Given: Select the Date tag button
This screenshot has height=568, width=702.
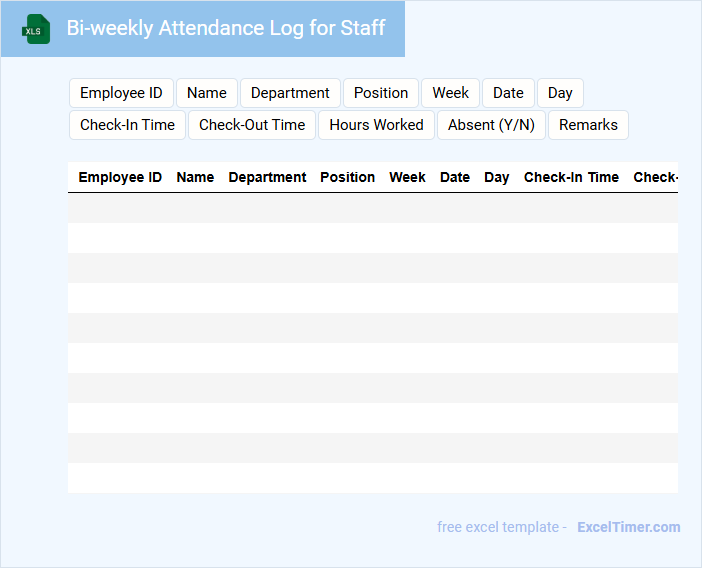Looking at the screenshot, I should [x=508, y=93].
